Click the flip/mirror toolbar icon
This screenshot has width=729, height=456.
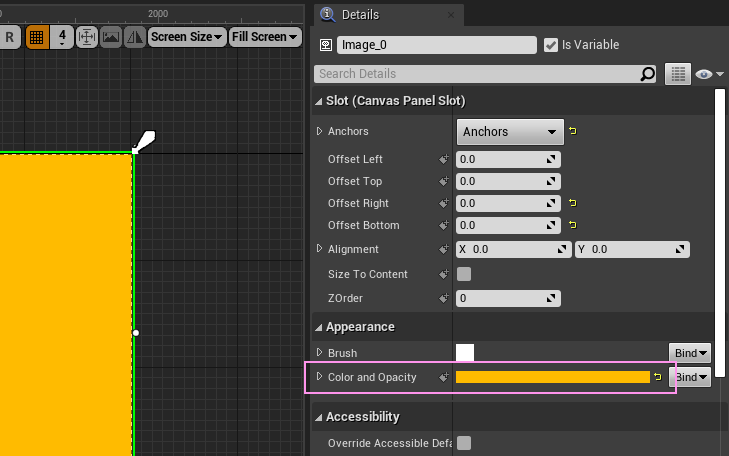135,37
